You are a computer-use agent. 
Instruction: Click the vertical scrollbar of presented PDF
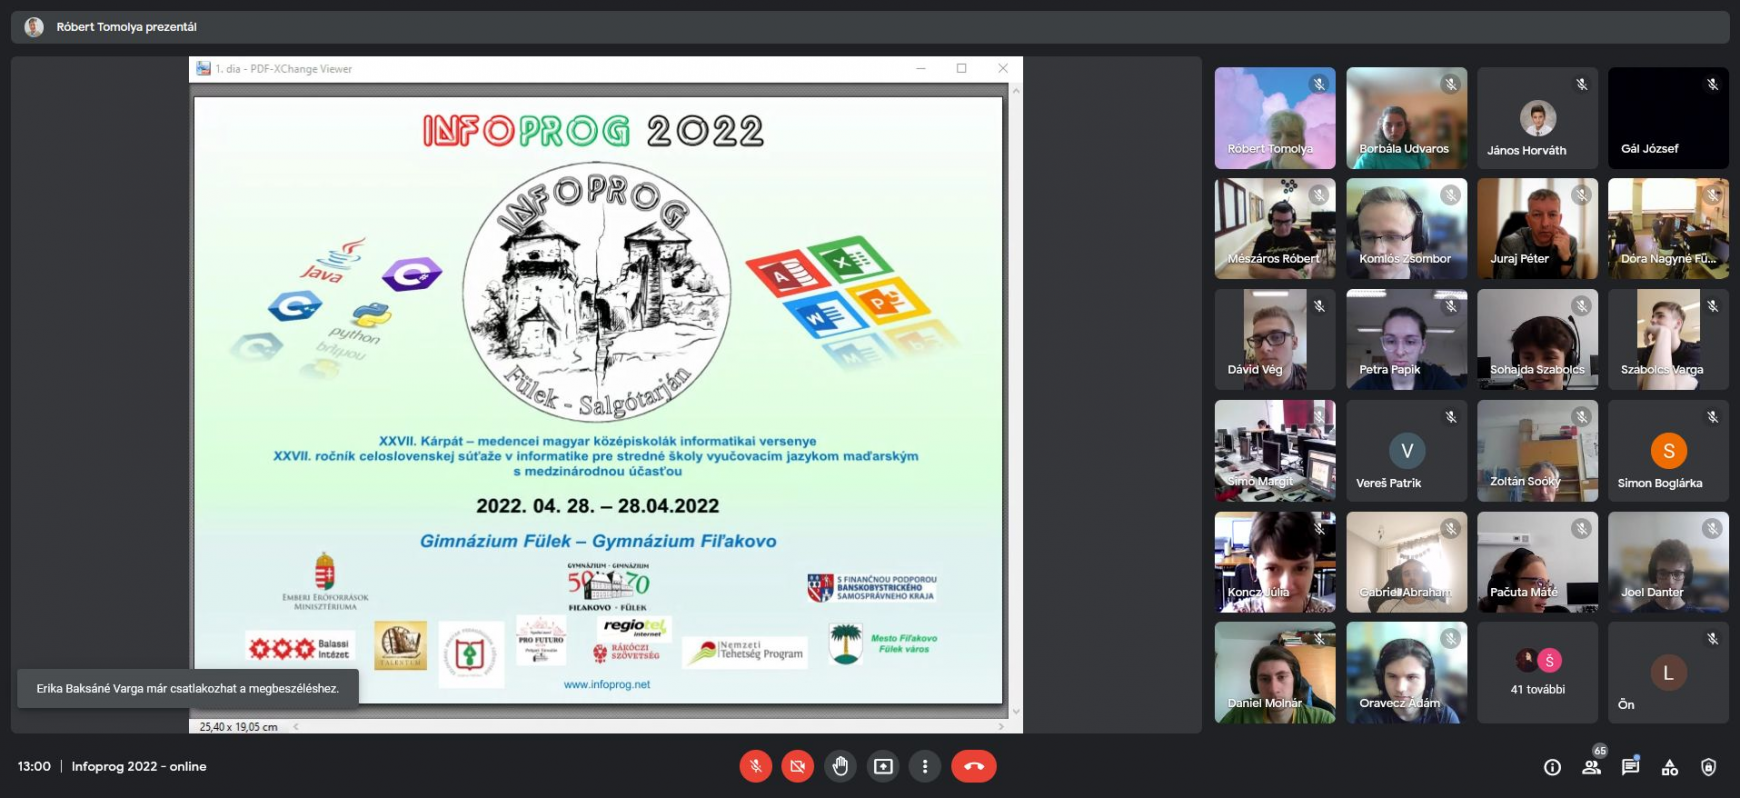tap(1016, 401)
